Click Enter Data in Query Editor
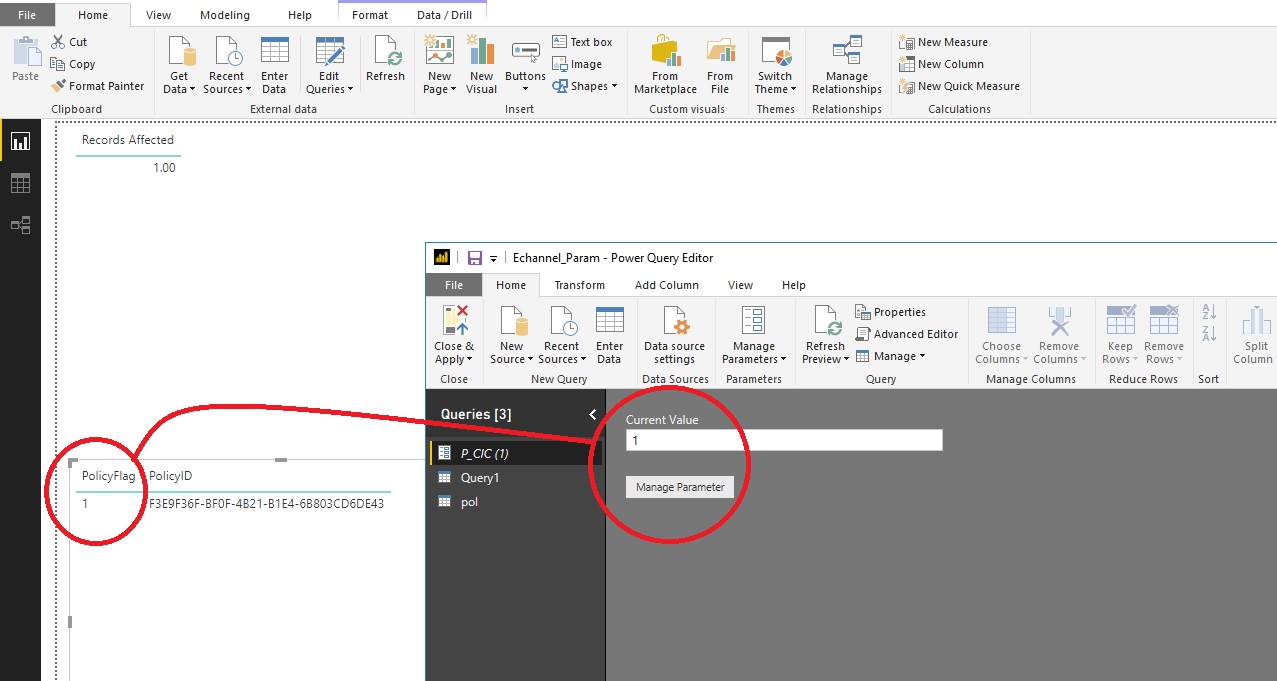Viewport: 1277px width, 681px height. pos(609,336)
